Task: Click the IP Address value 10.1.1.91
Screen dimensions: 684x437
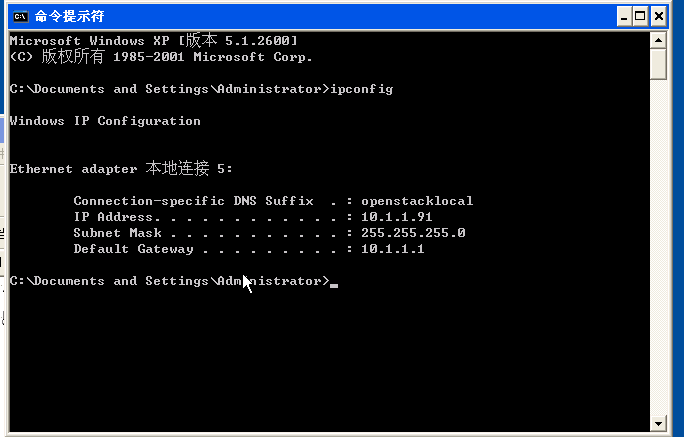Action: coord(397,217)
